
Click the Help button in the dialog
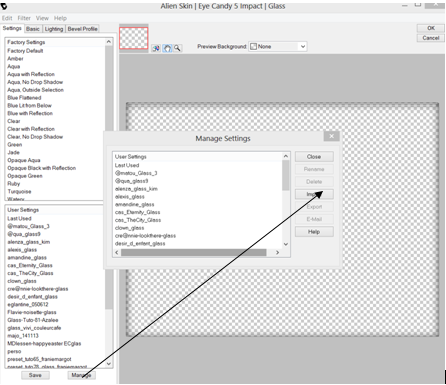pos(314,232)
